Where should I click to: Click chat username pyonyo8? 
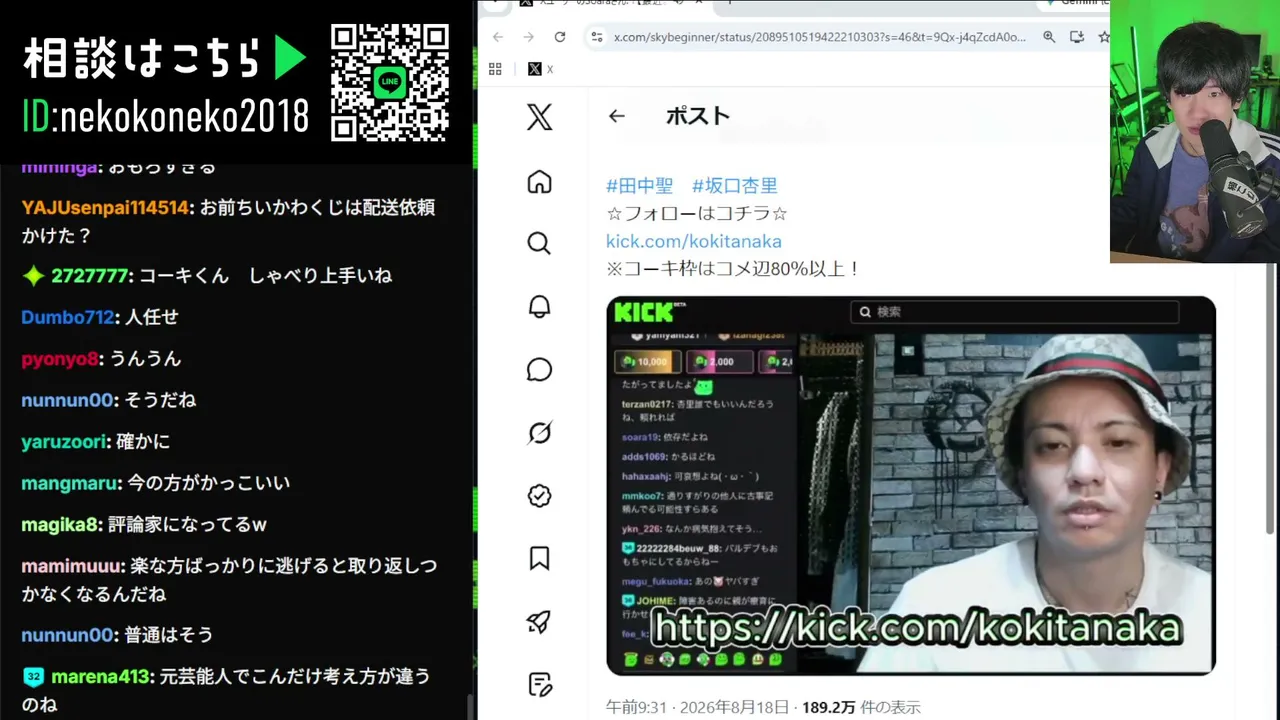(x=60, y=359)
